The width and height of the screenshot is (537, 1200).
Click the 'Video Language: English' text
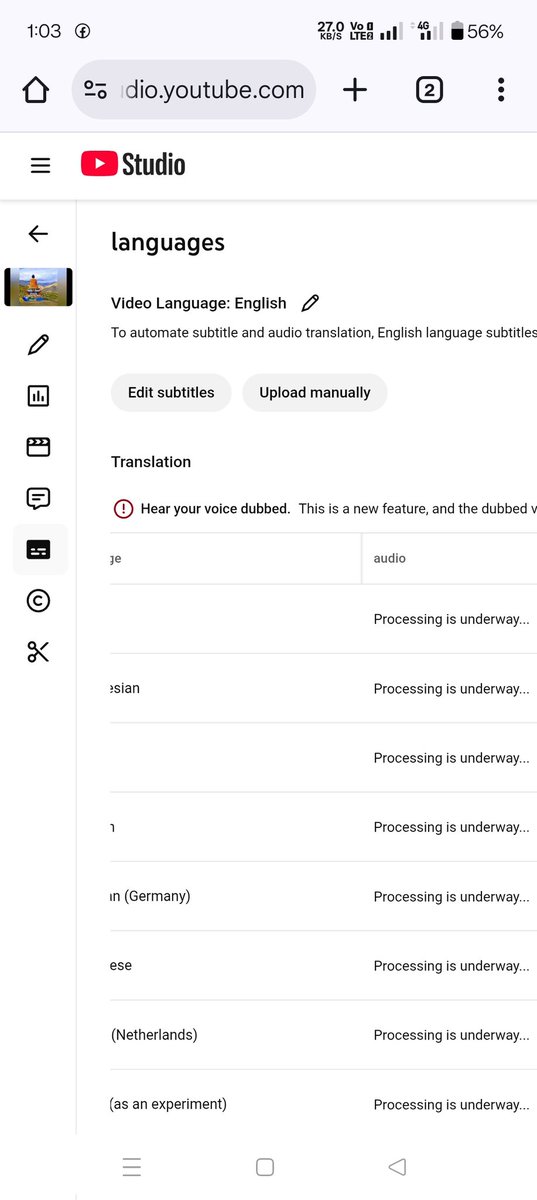[x=199, y=303]
